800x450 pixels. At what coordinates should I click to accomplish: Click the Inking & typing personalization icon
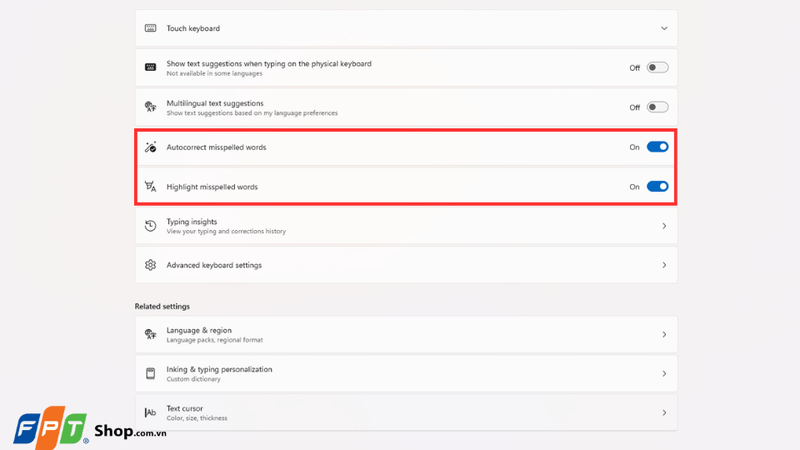pos(151,373)
